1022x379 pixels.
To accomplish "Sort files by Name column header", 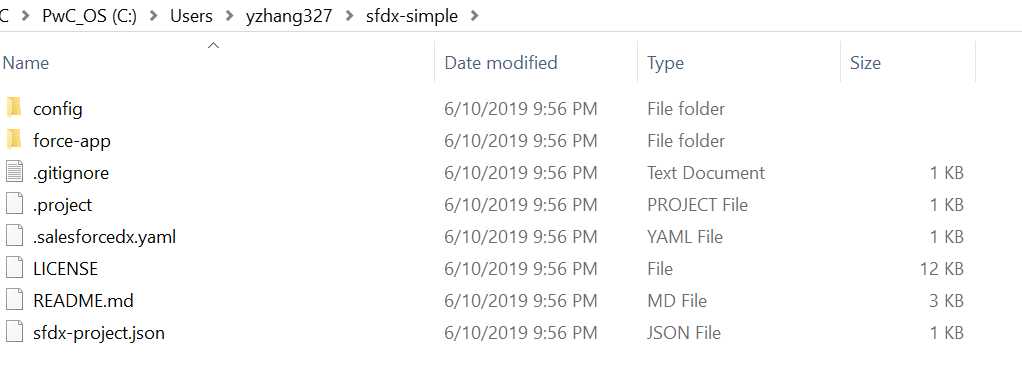I will pos(218,63).
